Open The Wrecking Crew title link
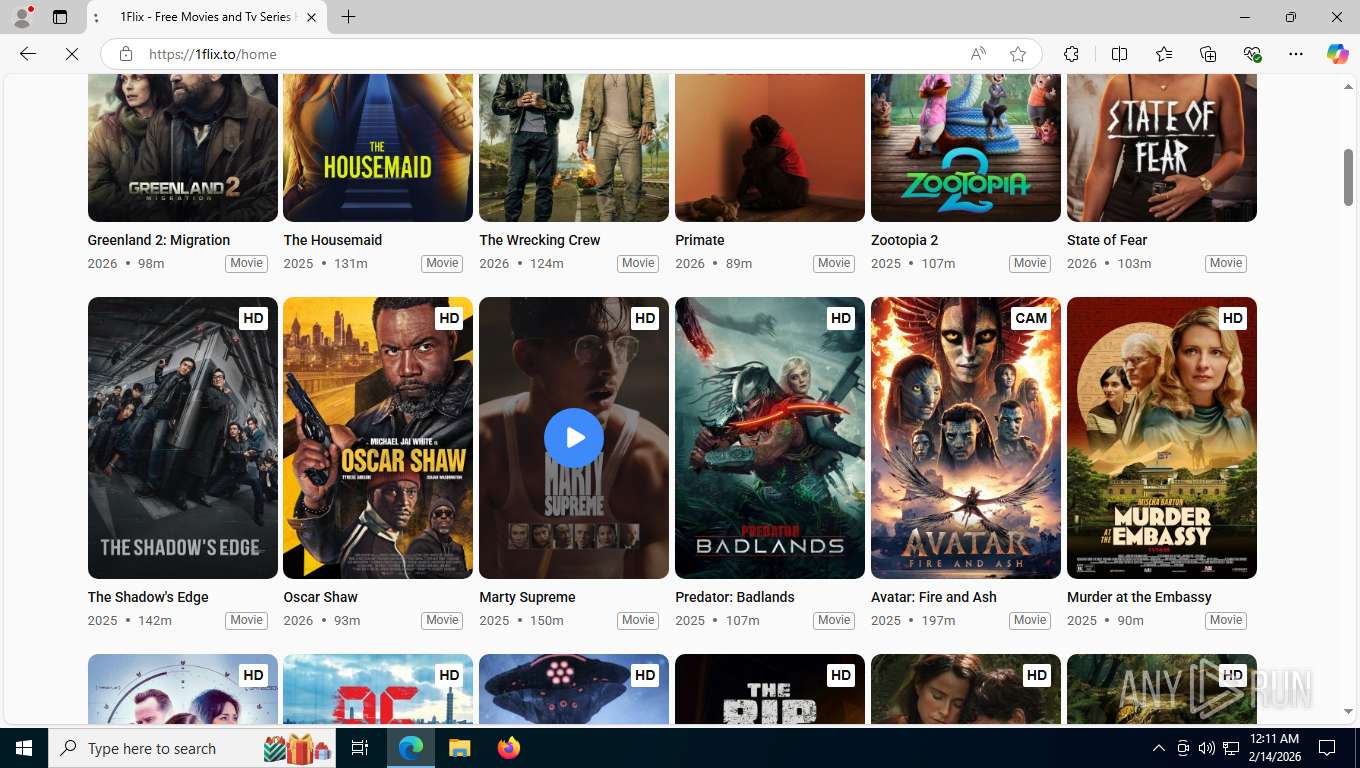This screenshot has height=768, width=1360. (540, 240)
